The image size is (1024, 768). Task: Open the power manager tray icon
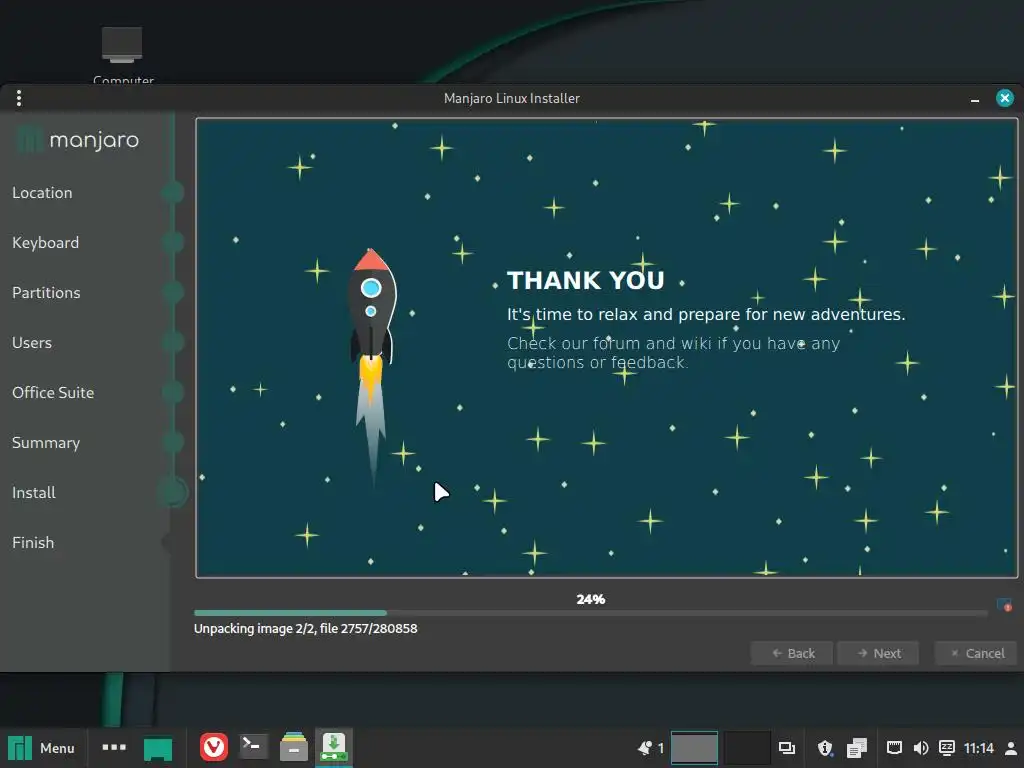click(x=947, y=748)
